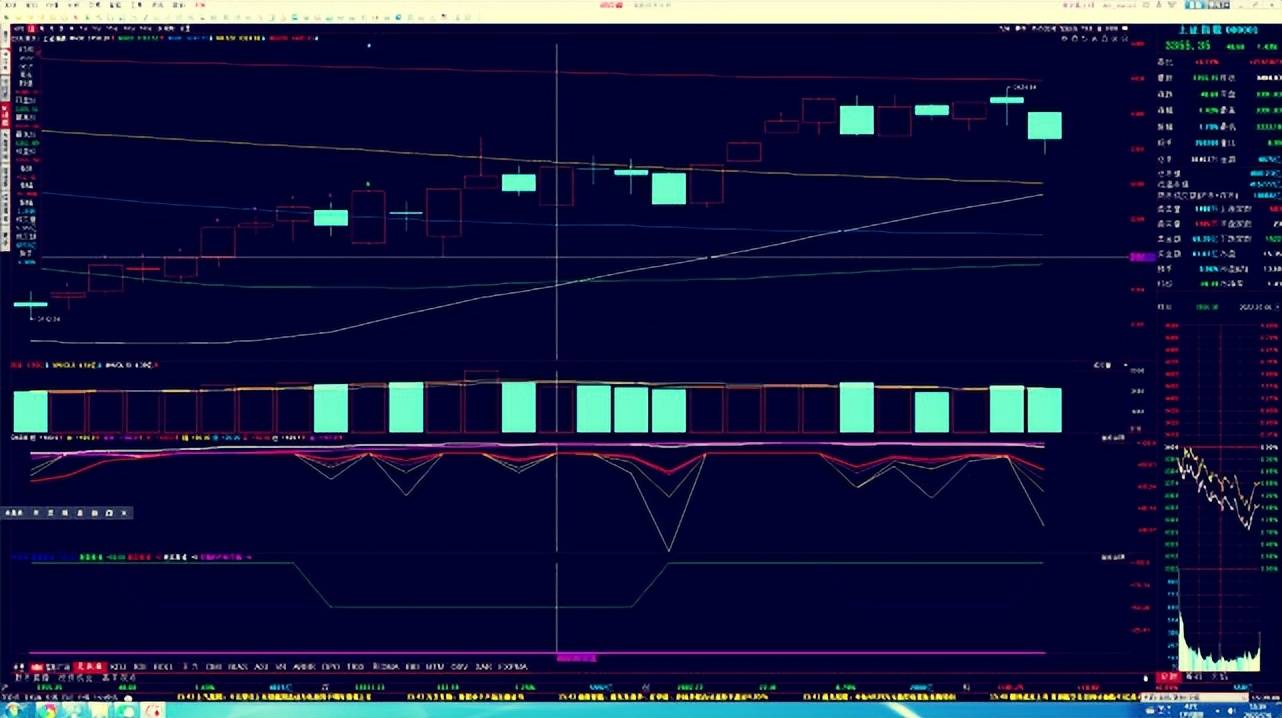Image resolution: width=1282 pixels, height=718 pixels.
Task: Select the TRIX indicator tab
Action: point(356,666)
